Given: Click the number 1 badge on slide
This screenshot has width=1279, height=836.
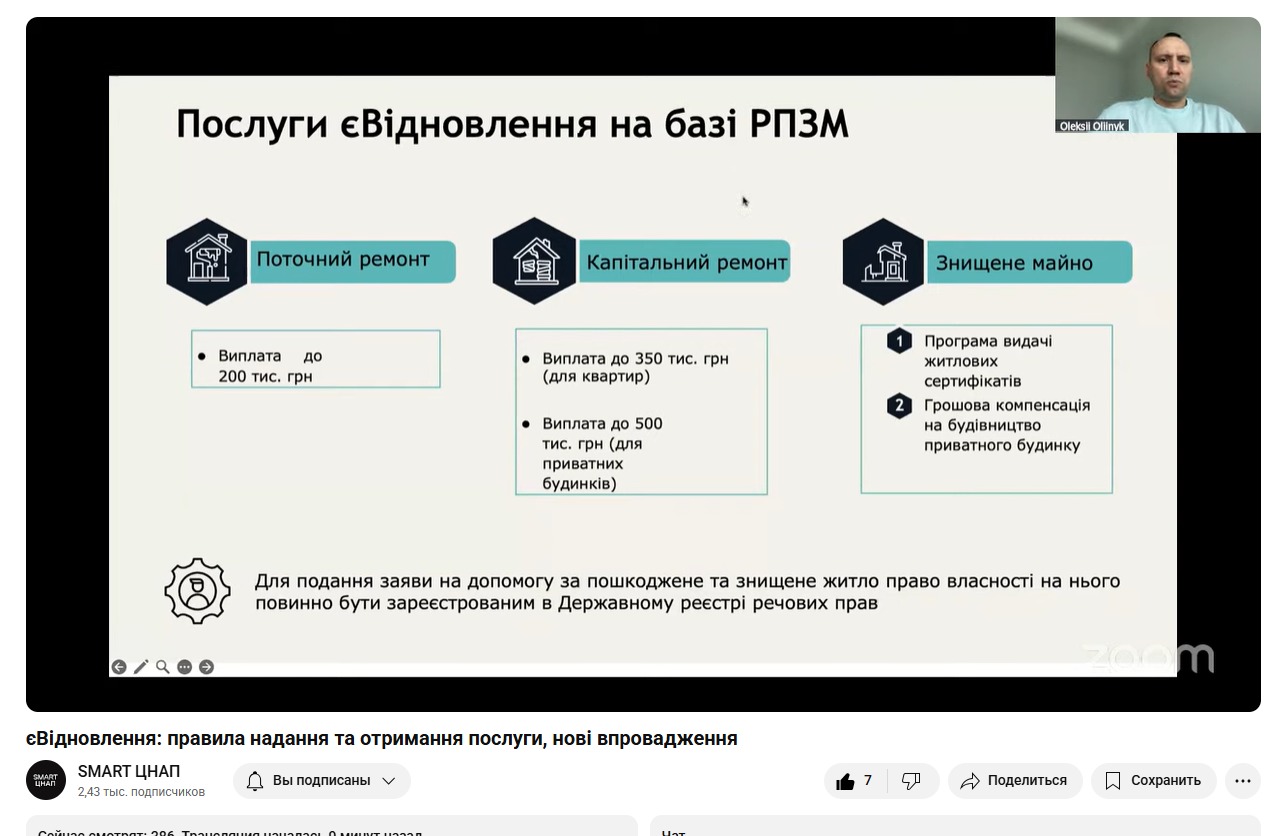Looking at the screenshot, I should click(x=899, y=341).
